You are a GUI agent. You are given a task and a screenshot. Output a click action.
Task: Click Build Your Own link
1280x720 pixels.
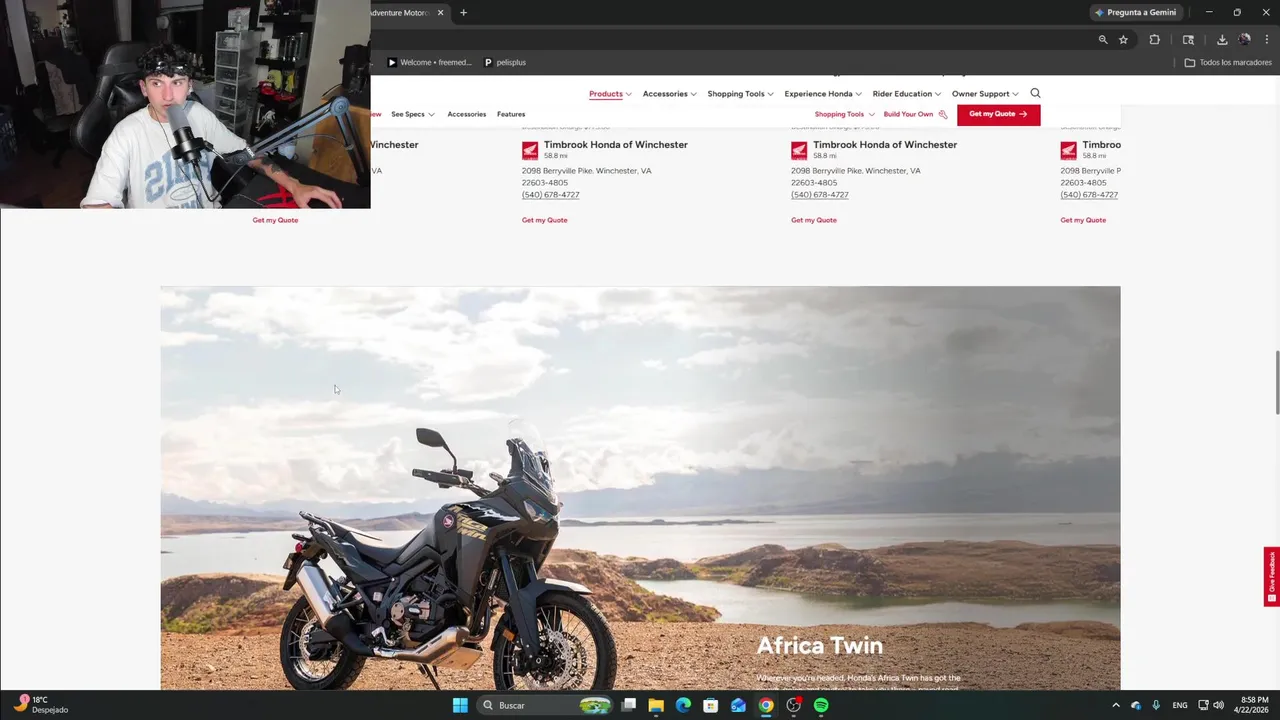(915, 114)
